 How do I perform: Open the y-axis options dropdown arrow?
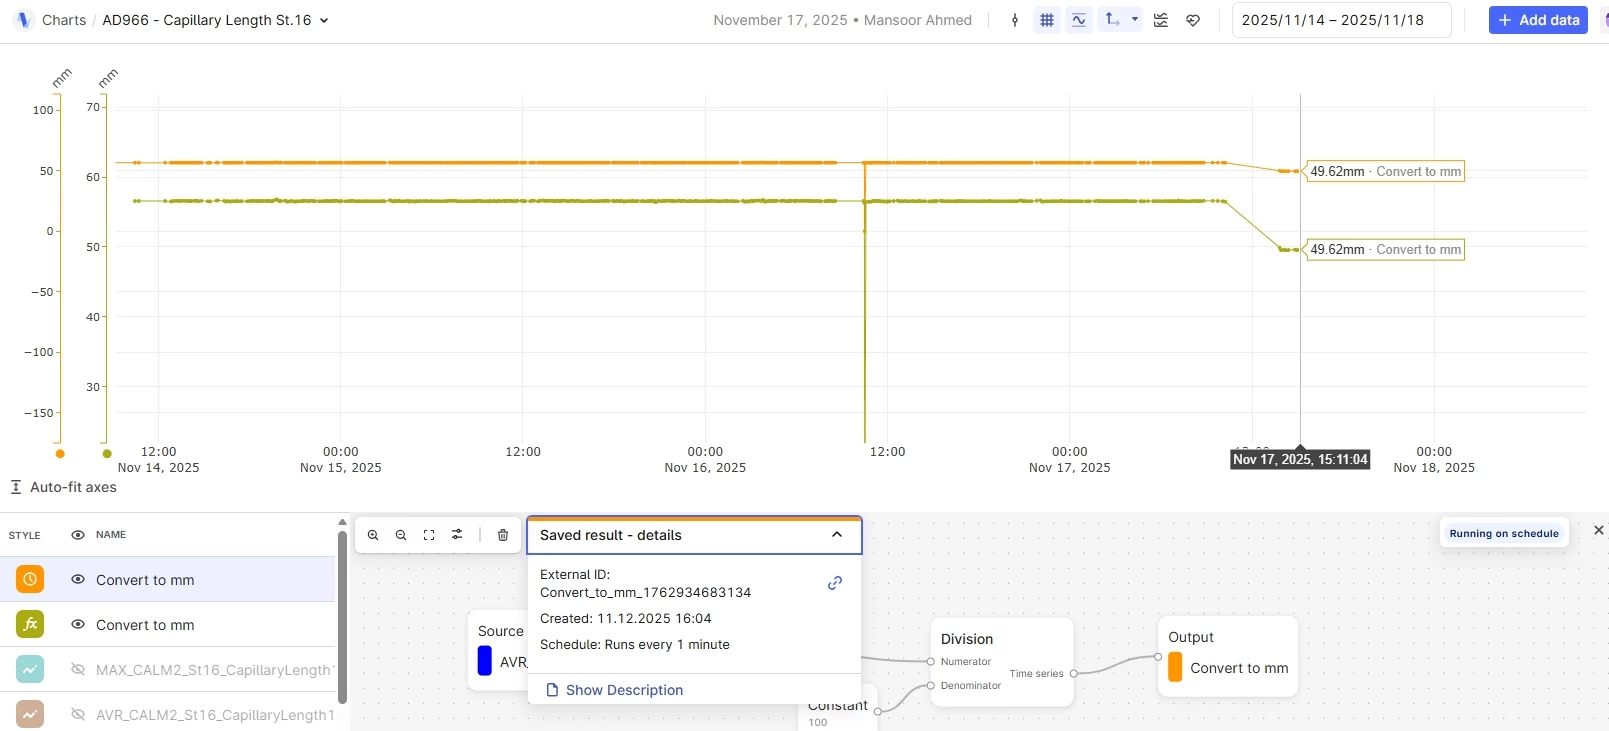tap(1134, 19)
